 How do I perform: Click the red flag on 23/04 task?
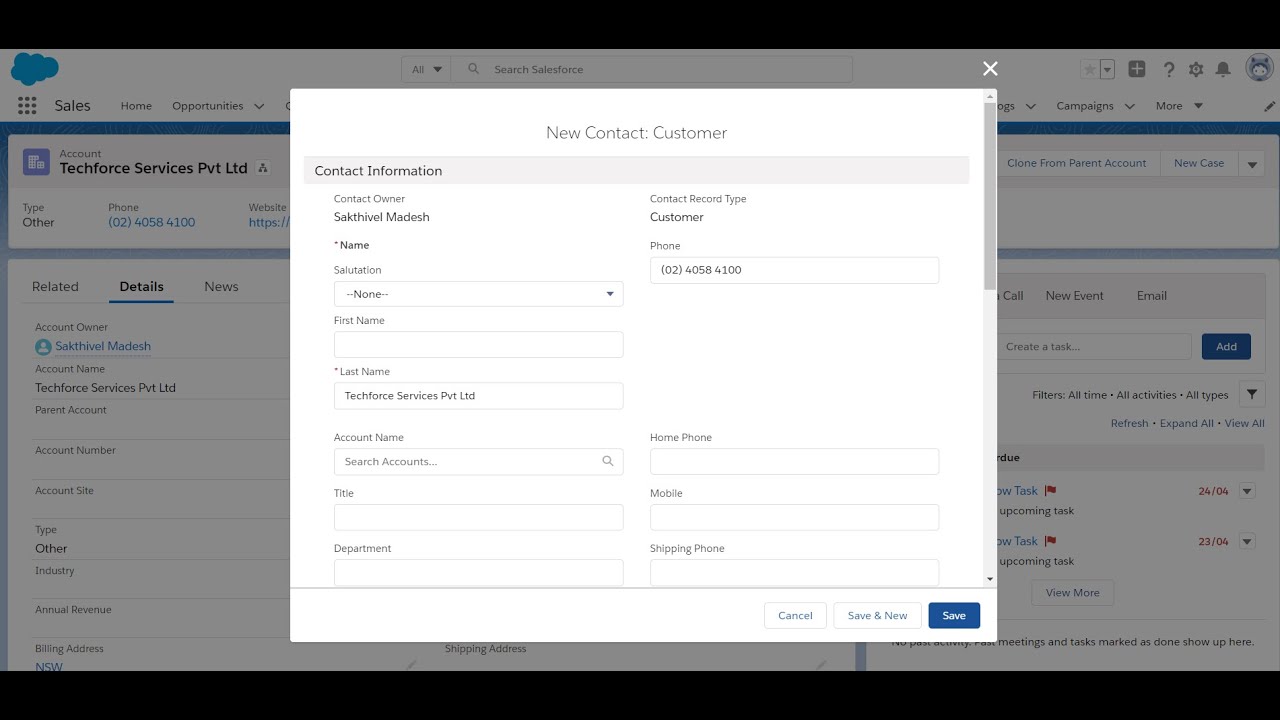1050,541
